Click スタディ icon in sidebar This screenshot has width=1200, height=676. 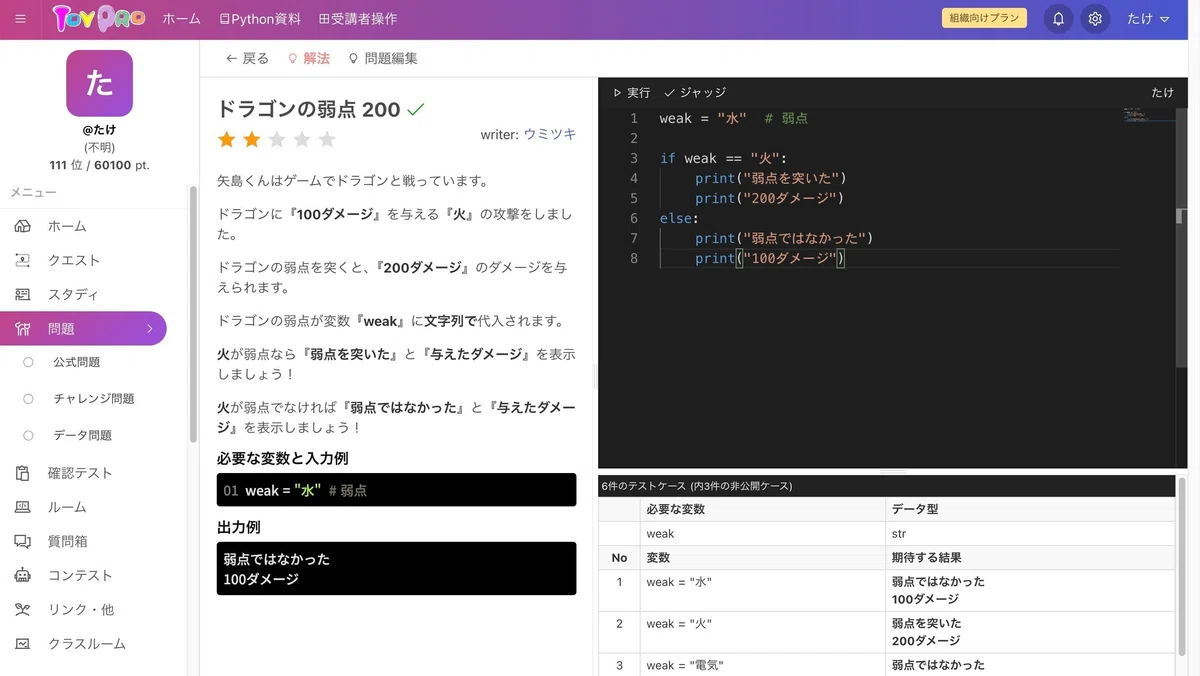[x=22, y=294]
